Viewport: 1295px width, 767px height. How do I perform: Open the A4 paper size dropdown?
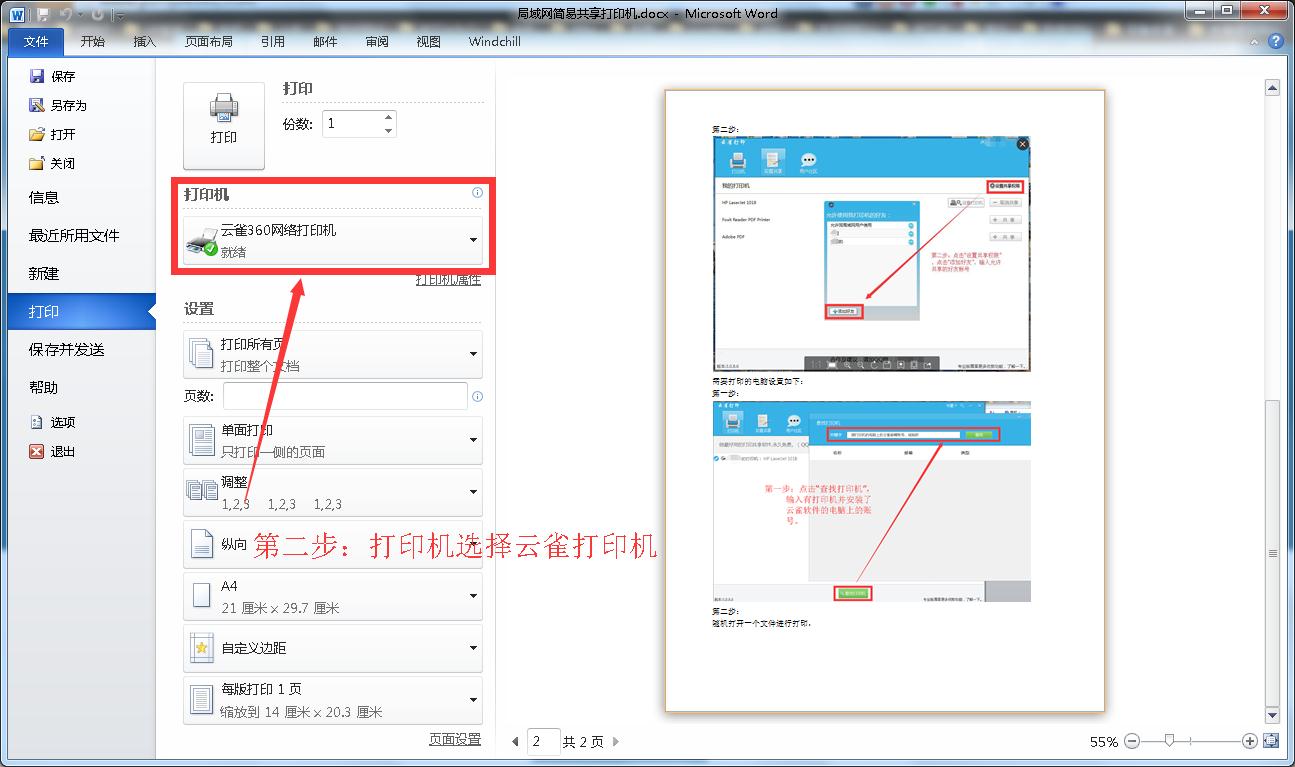[x=333, y=597]
